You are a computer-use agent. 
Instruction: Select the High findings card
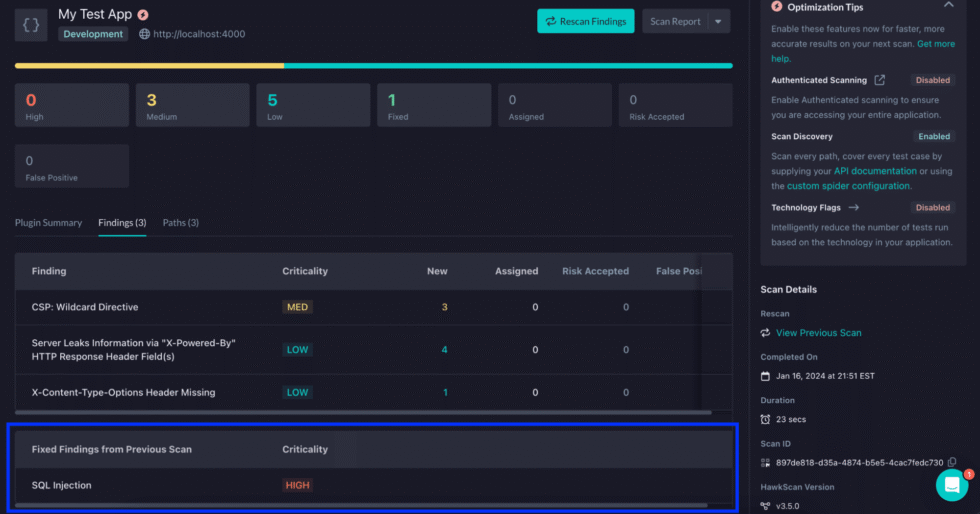(72, 105)
